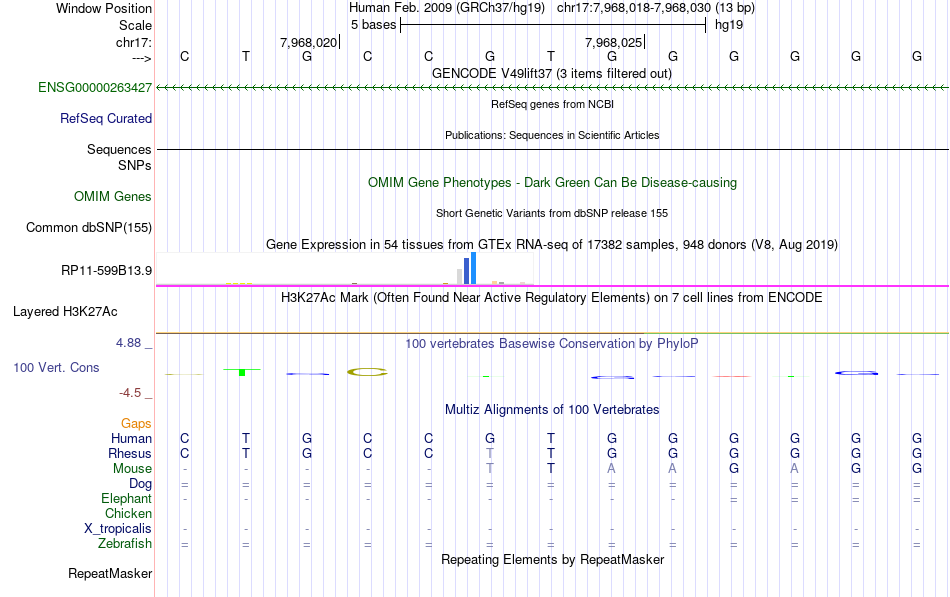Open the RefSeq Curated track label
The height and width of the screenshot is (597, 950).
click(105, 119)
